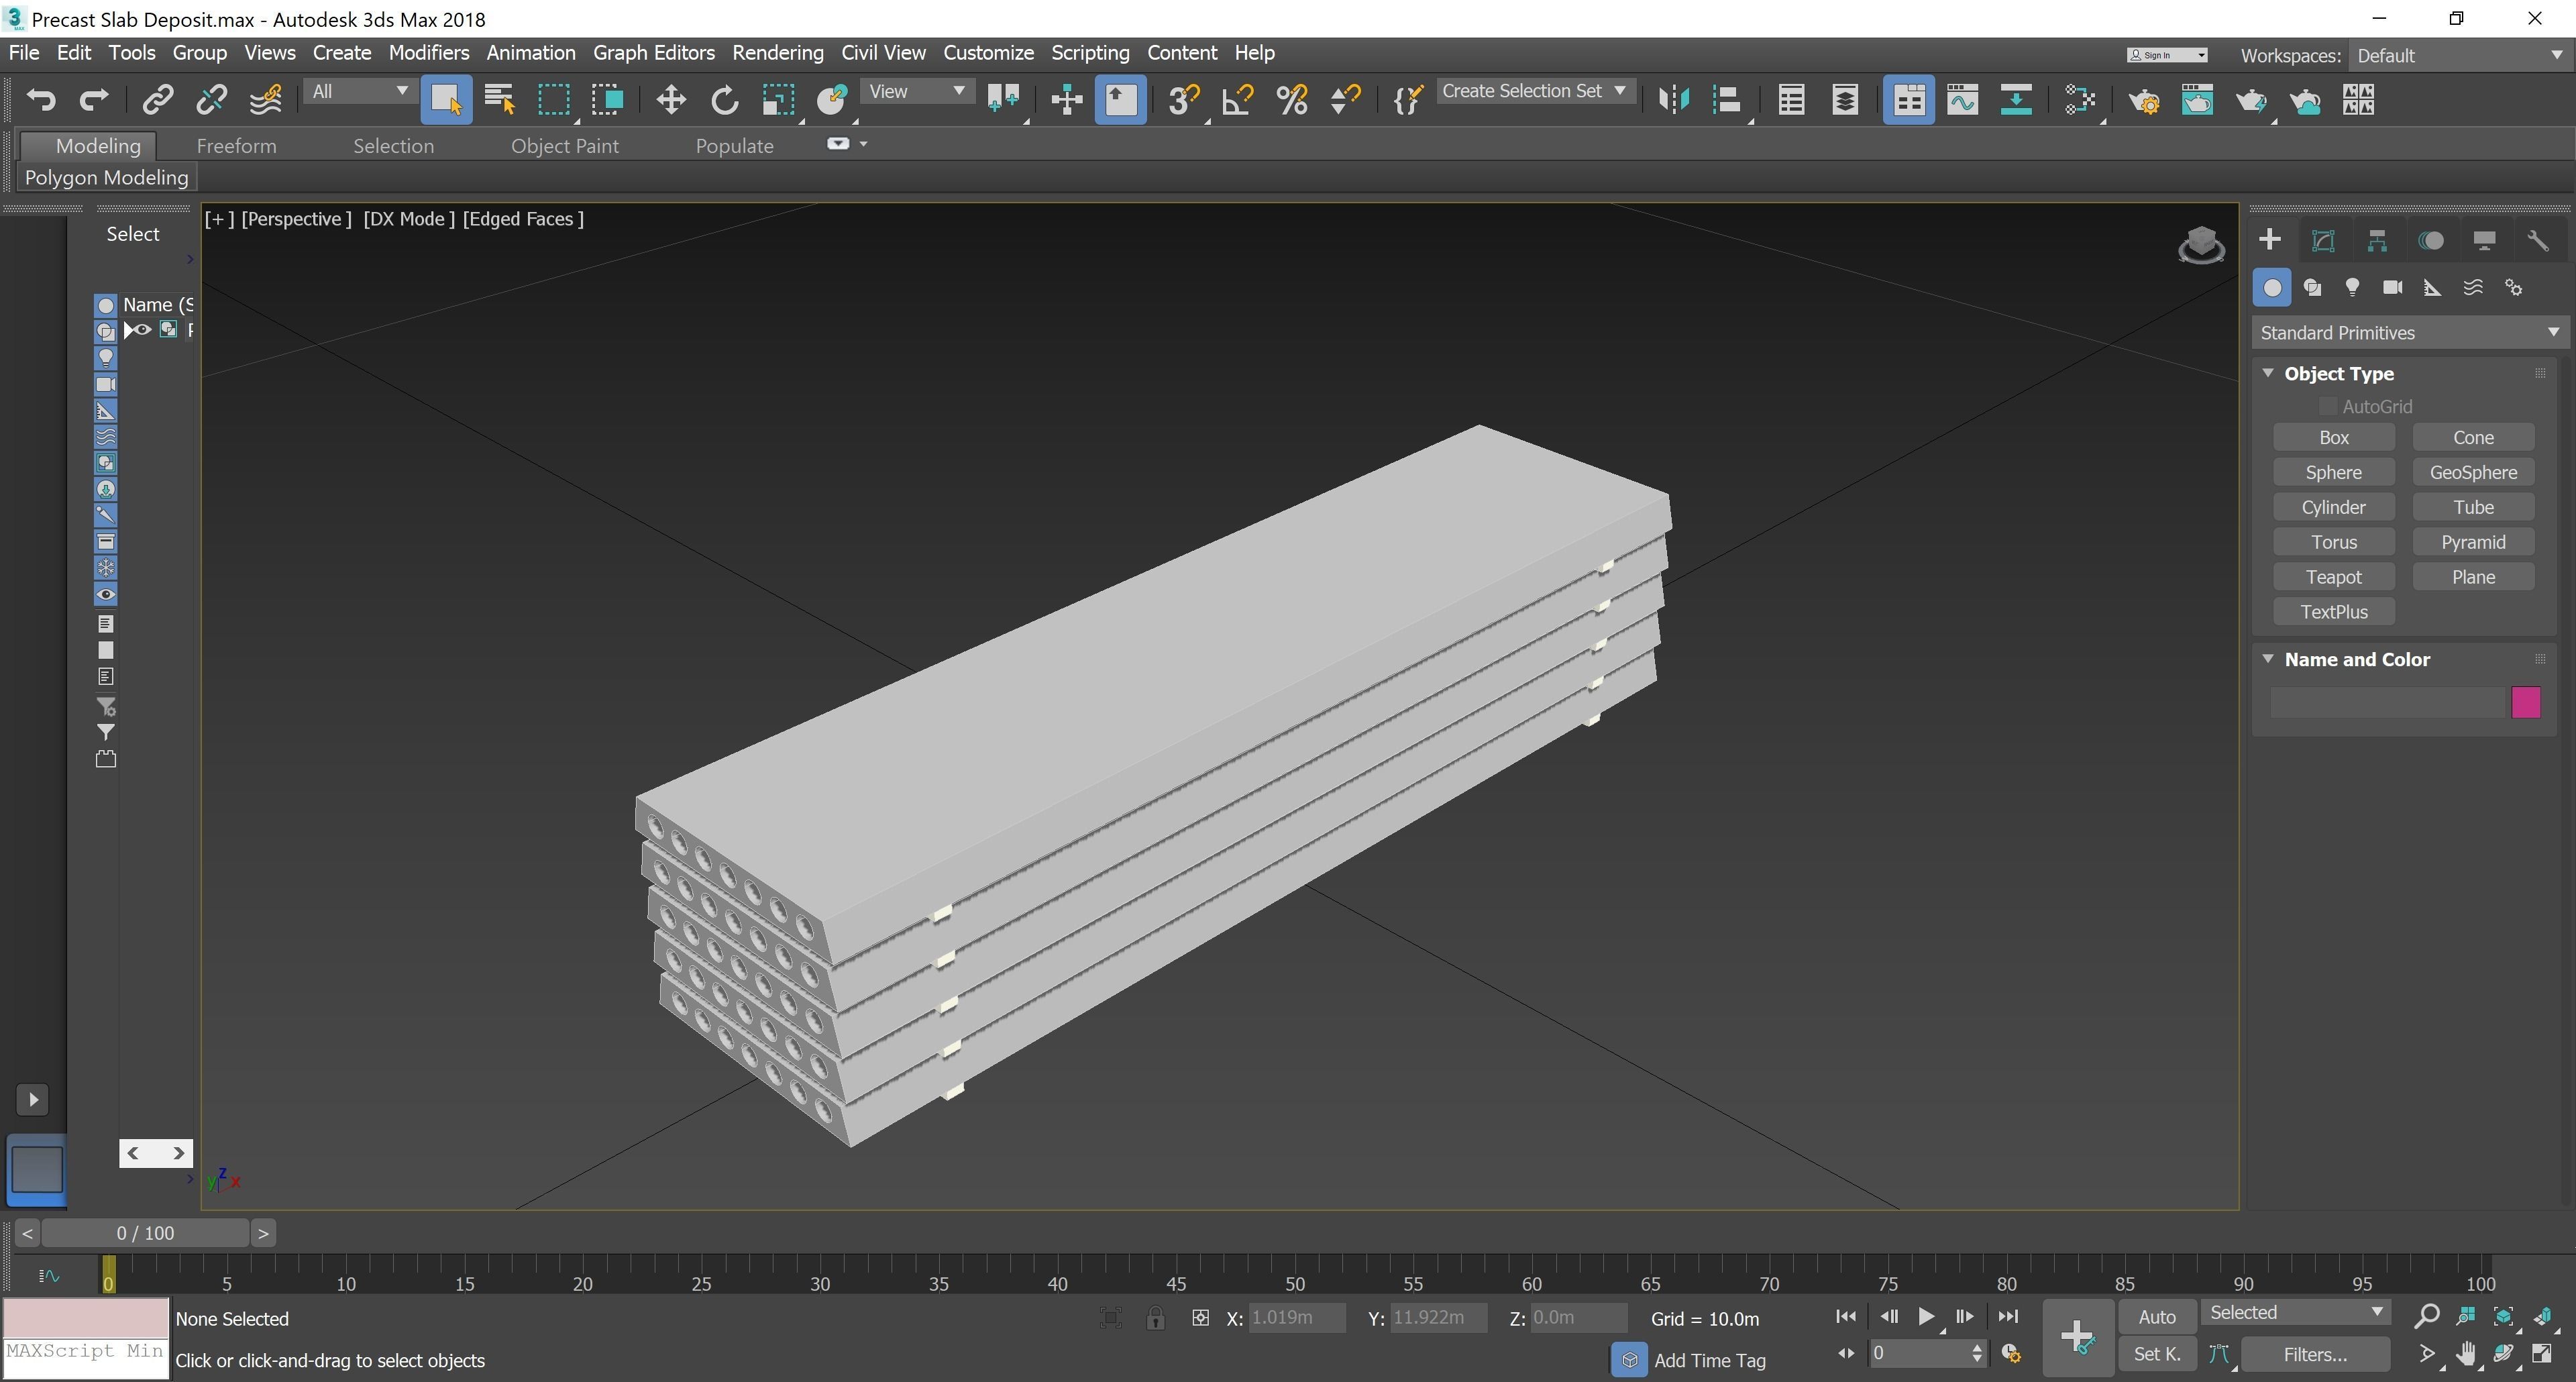Viewport: 2576px width, 1382px height.
Task: Toggle Auto Key mode
Action: [2157, 1317]
